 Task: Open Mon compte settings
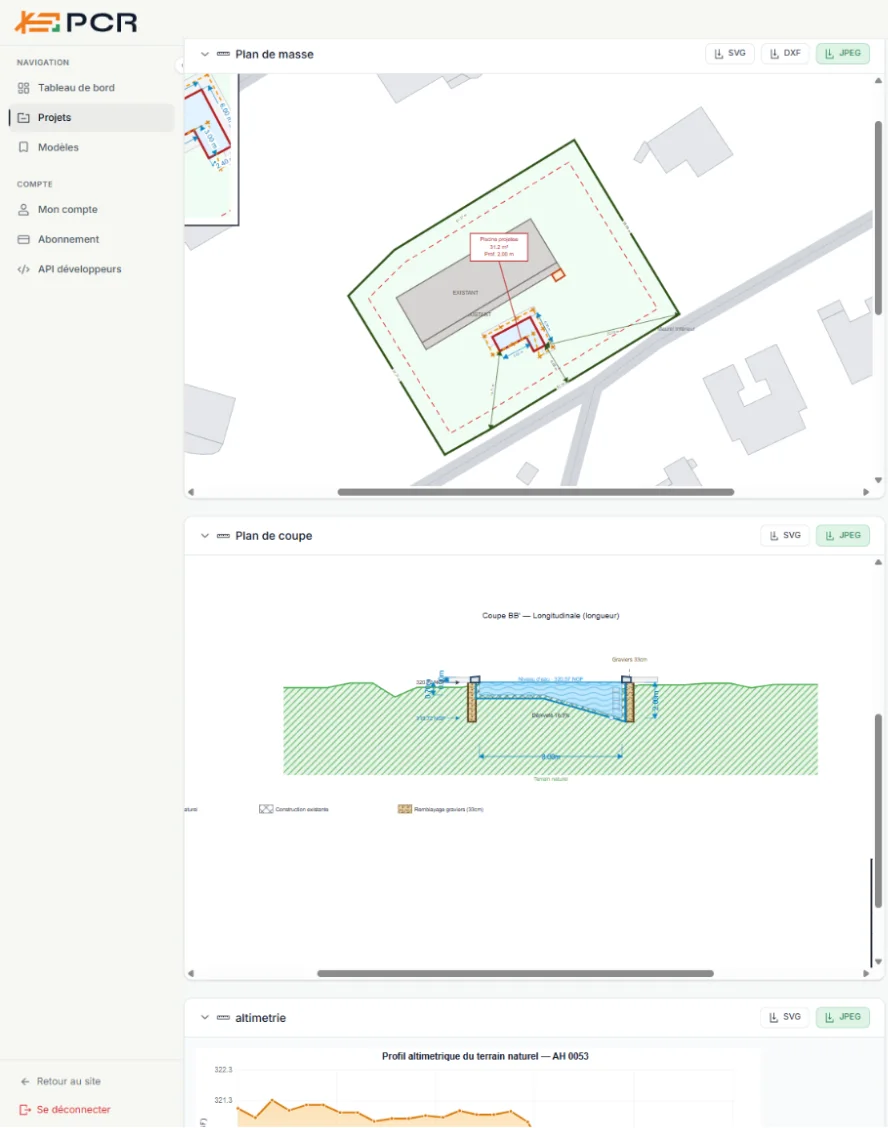pyautogui.click(x=91, y=209)
